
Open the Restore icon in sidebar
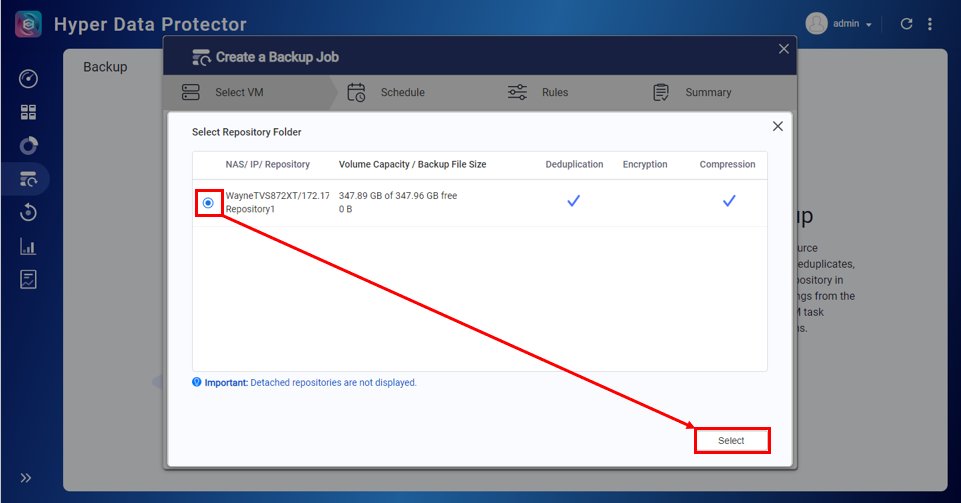click(x=28, y=213)
